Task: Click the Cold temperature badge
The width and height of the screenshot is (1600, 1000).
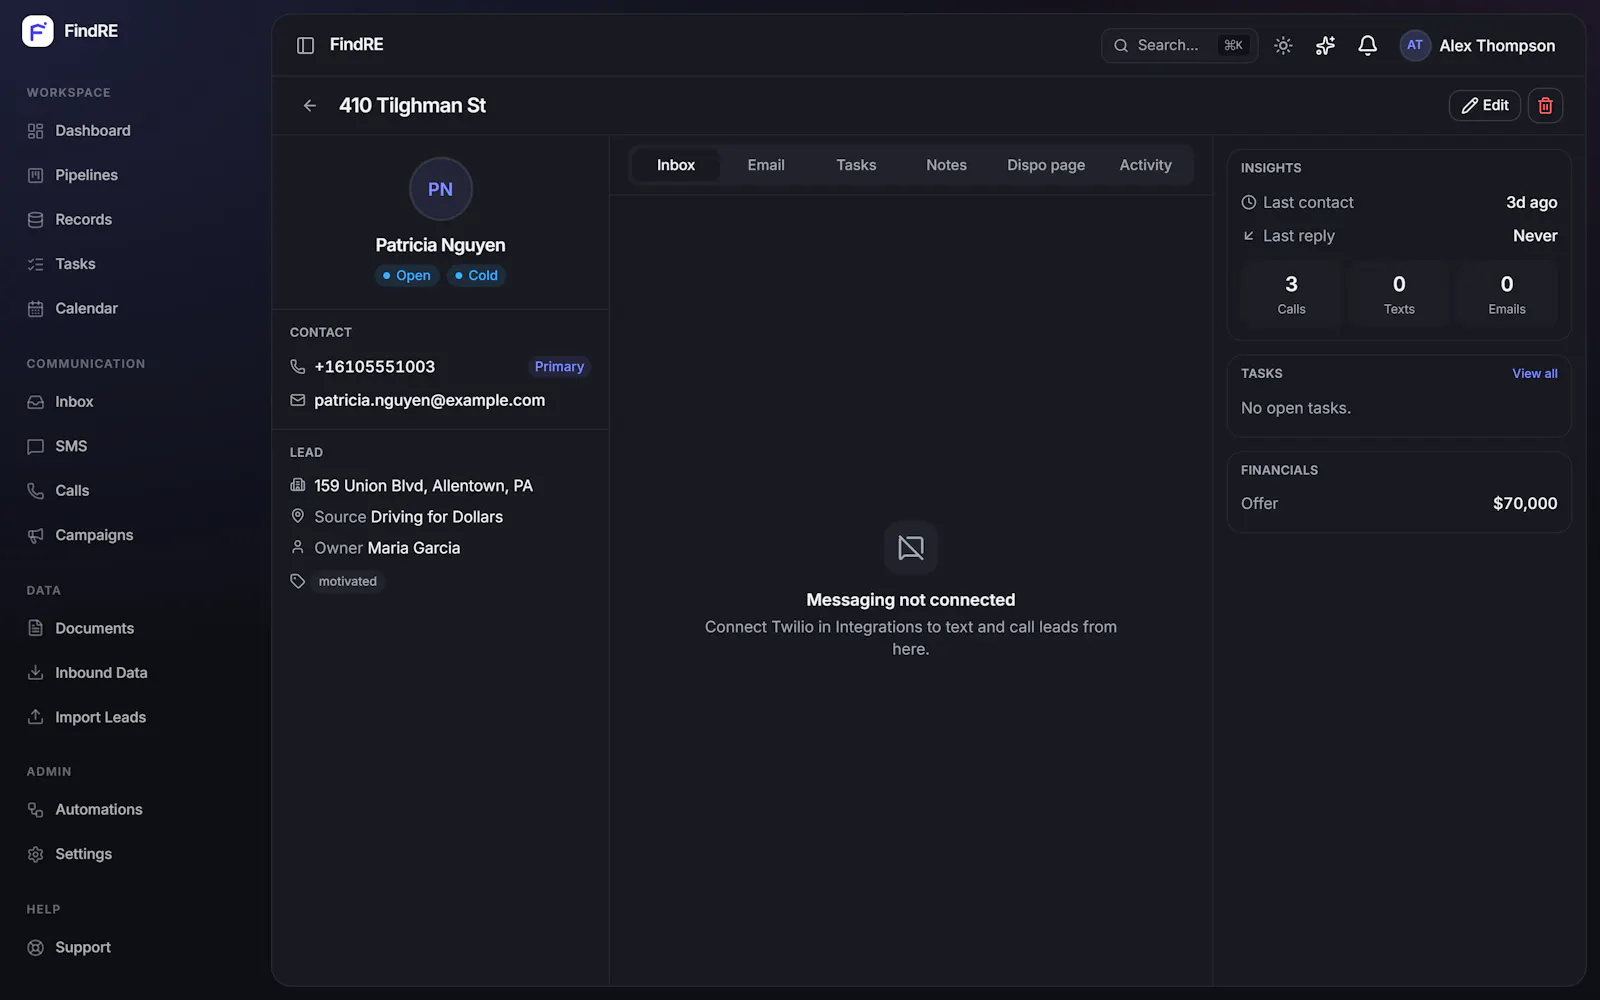Action: pyautogui.click(x=476, y=276)
